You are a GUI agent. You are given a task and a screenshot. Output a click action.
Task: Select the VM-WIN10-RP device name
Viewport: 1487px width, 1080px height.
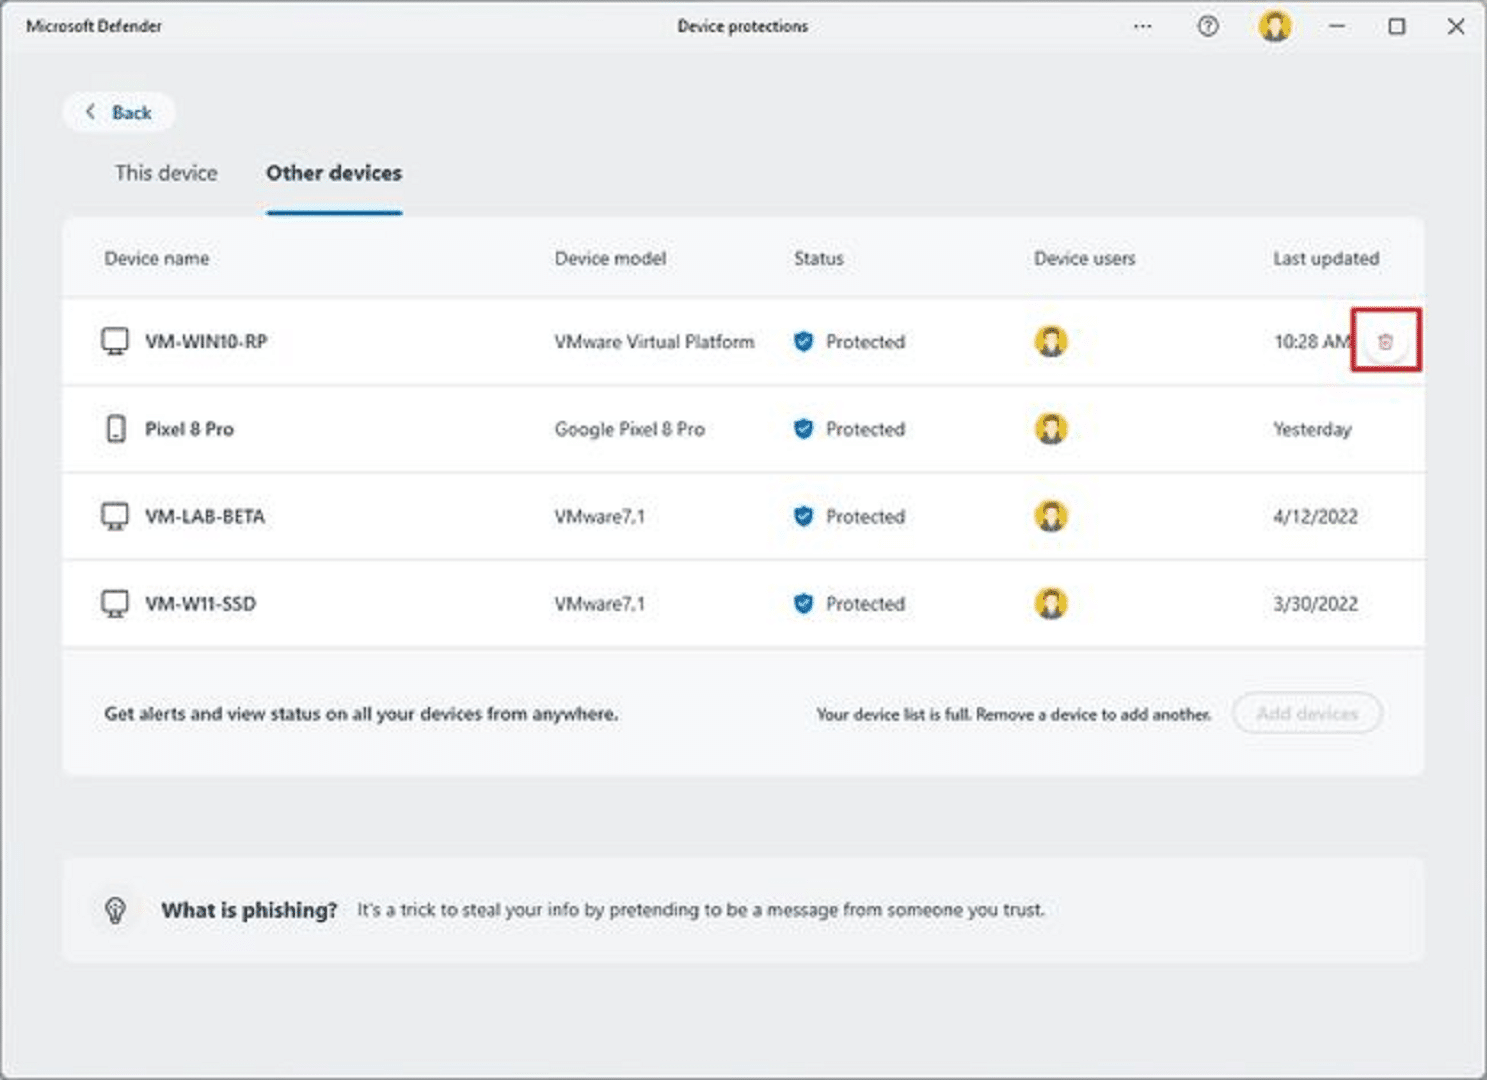[x=206, y=342]
